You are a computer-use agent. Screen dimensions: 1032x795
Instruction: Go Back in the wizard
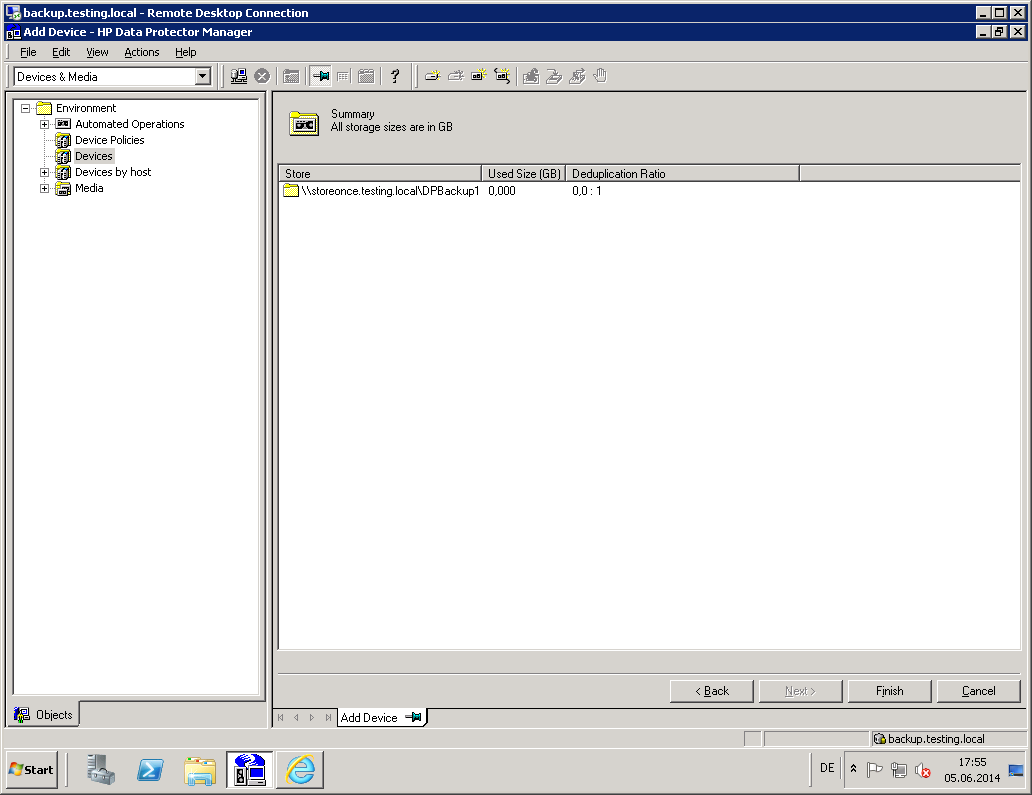[711, 691]
